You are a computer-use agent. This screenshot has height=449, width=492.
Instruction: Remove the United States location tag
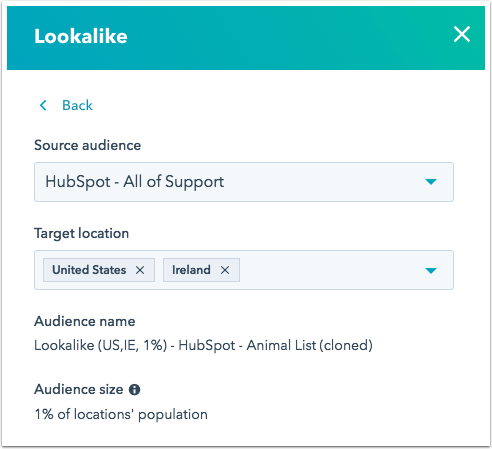tap(140, 270)
